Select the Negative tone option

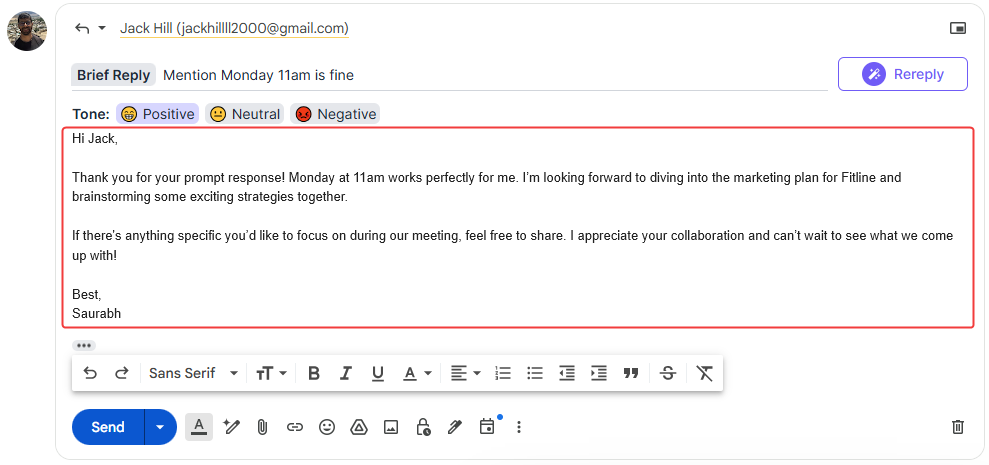click(335, 114)
